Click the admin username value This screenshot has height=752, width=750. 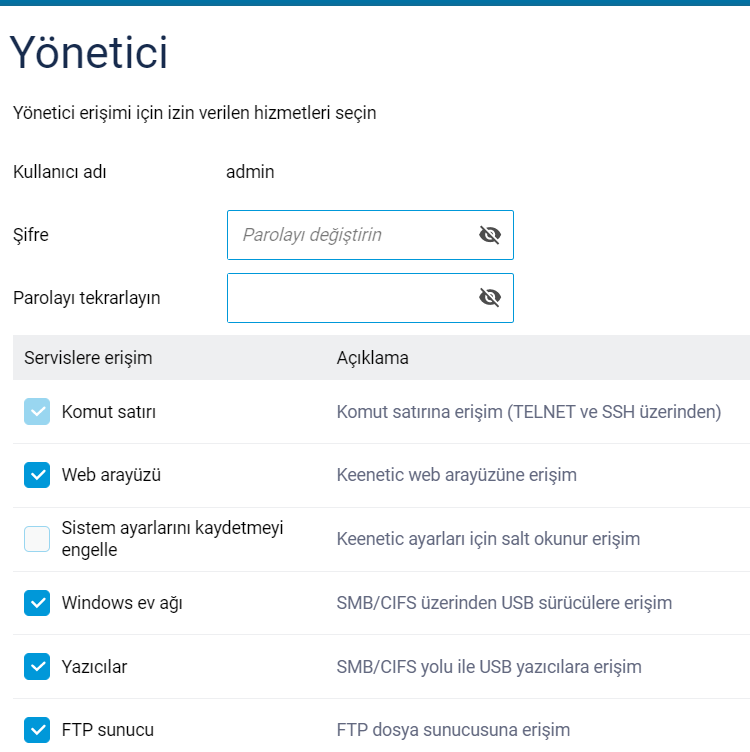250,172
